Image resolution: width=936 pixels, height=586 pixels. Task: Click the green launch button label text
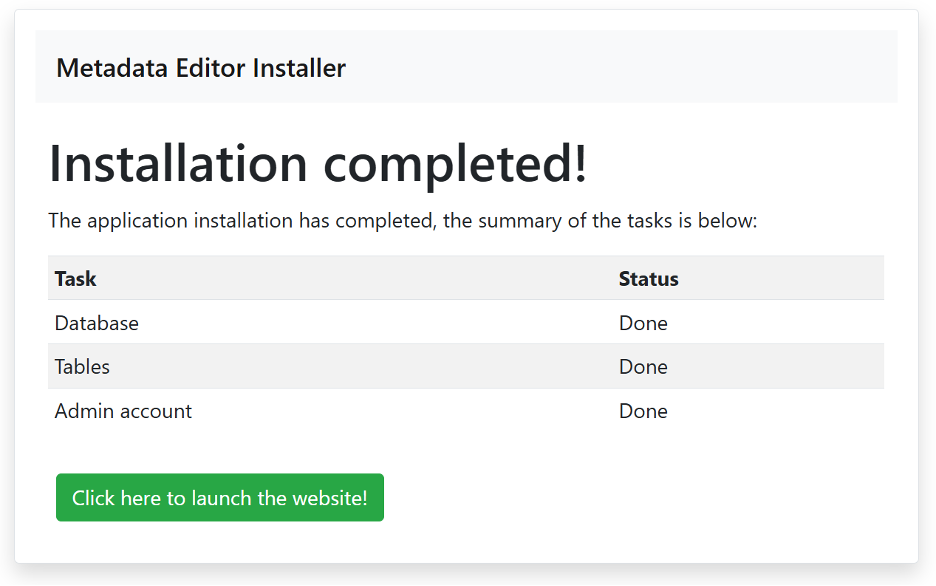219,497
